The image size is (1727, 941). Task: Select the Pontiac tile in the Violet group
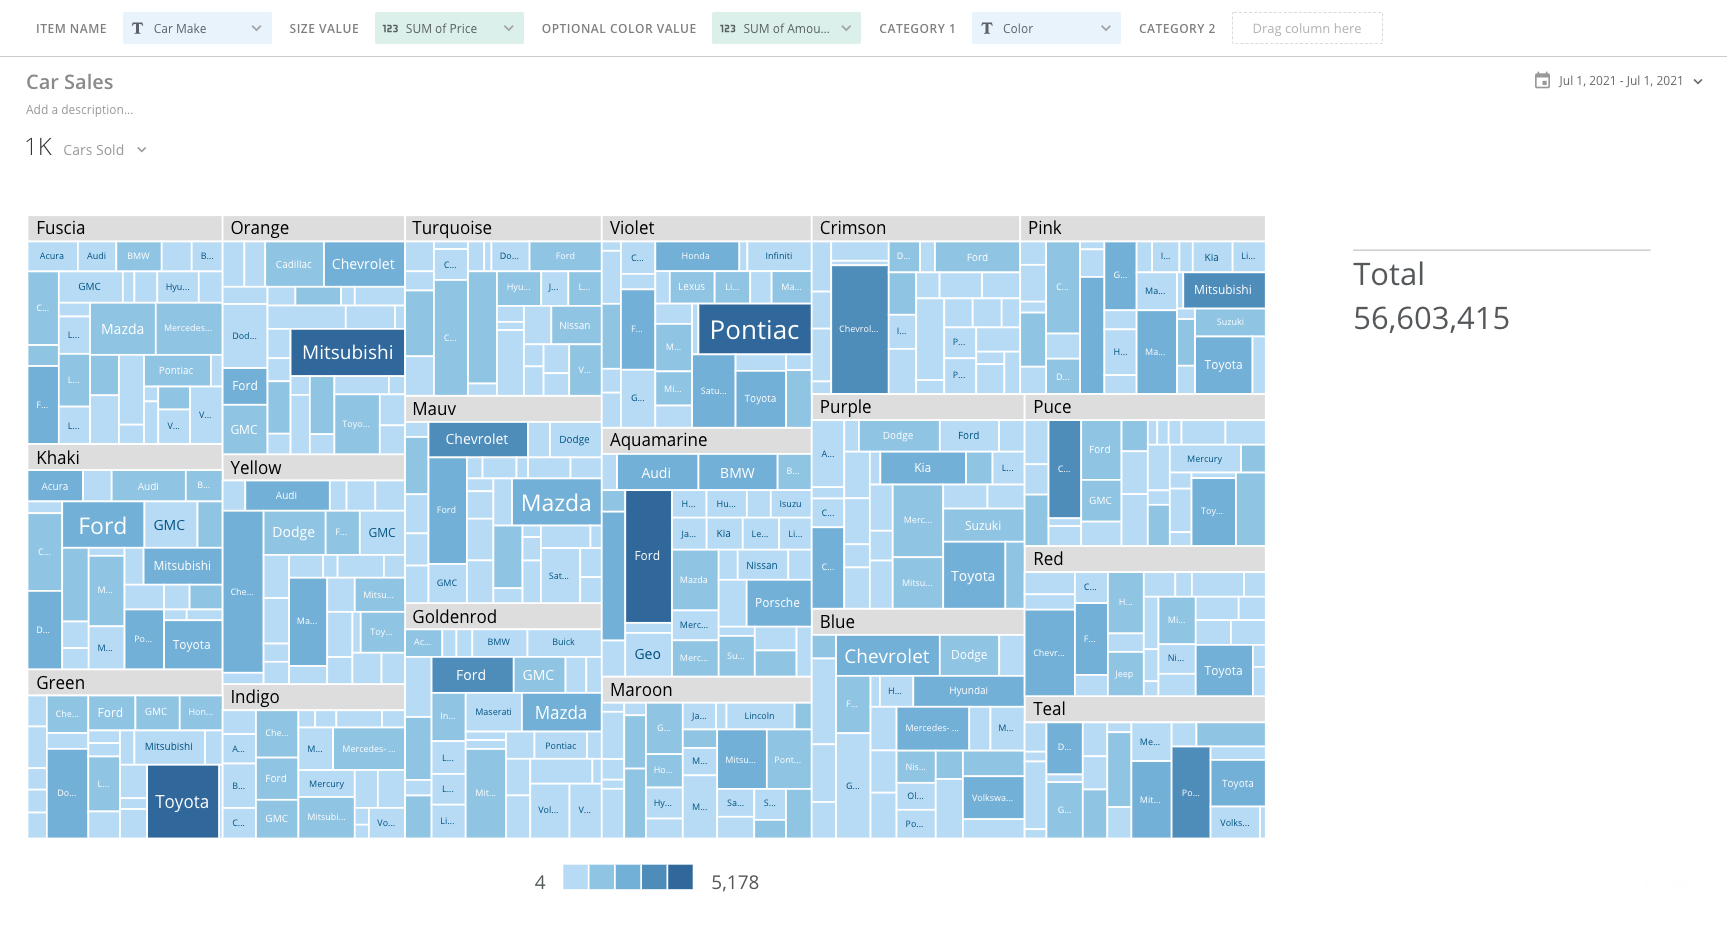click(x=753, y=328)
